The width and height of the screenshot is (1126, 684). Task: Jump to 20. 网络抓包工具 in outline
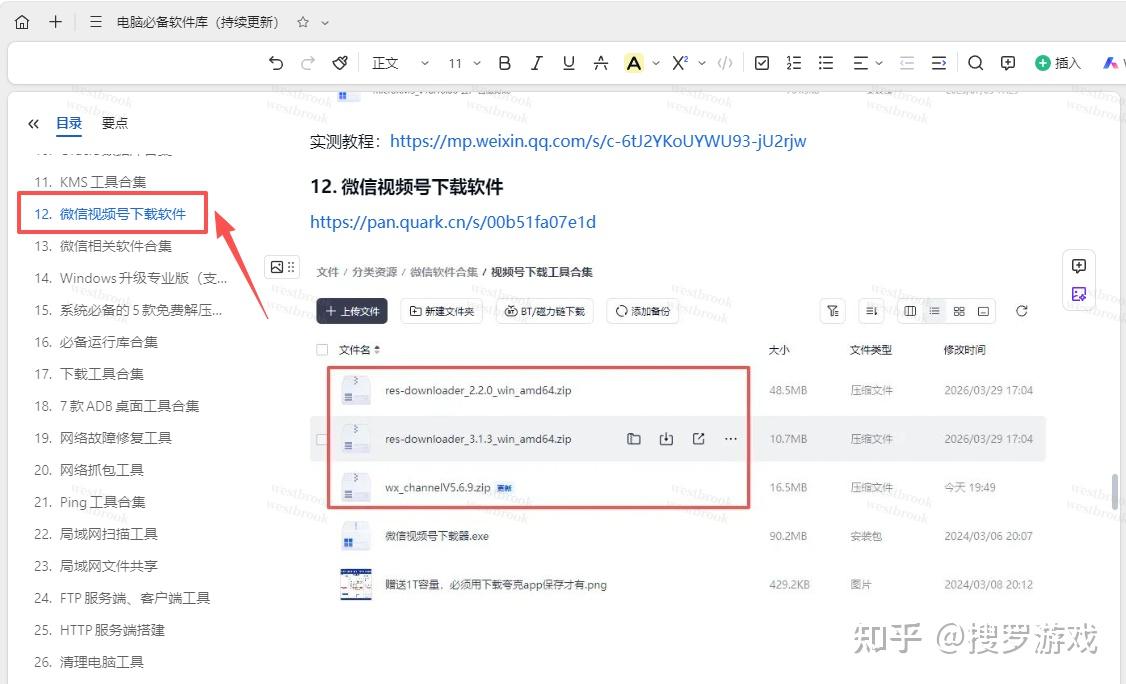point(89,470)
